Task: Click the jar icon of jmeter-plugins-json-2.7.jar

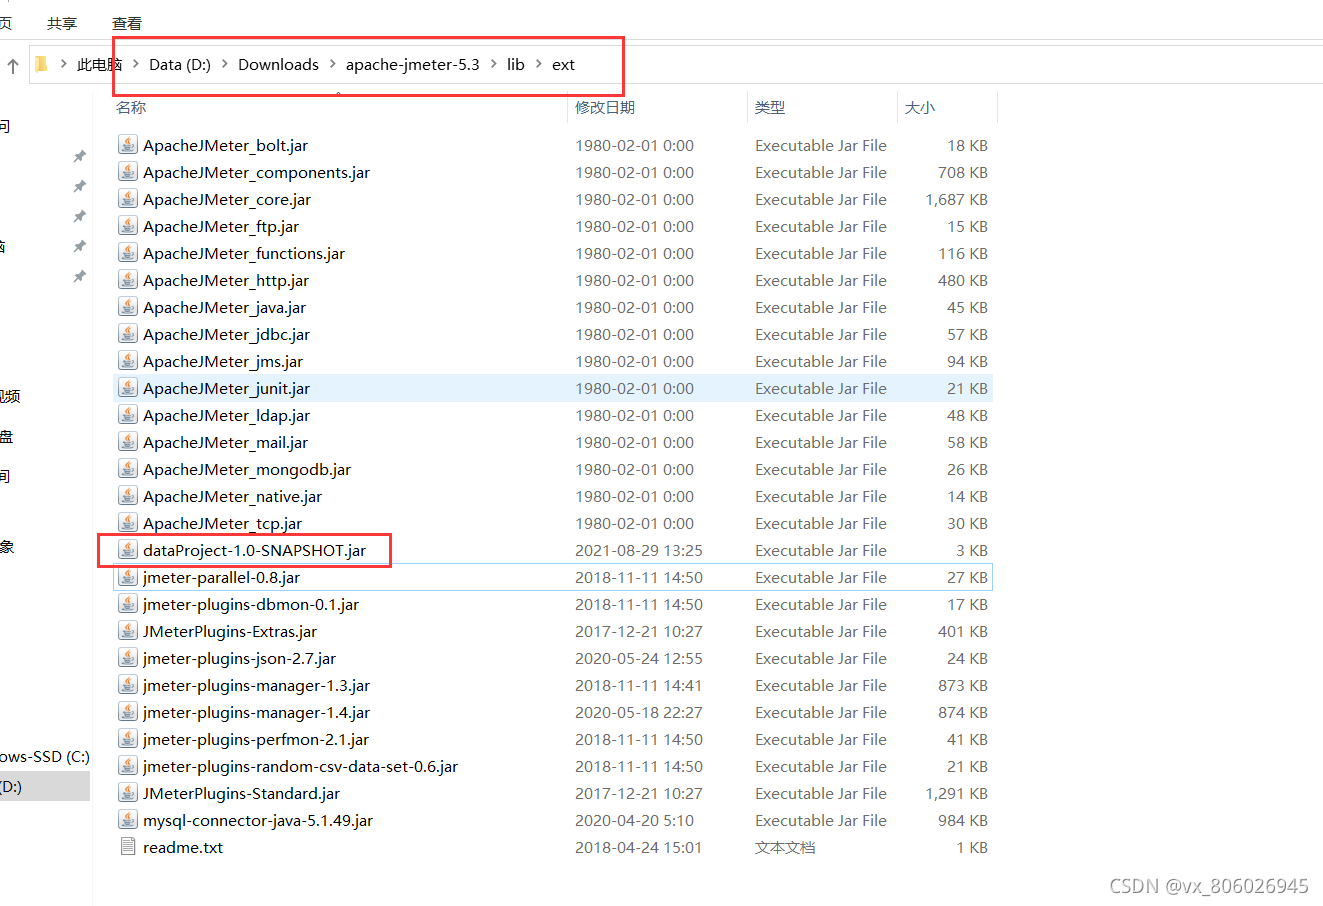Action: [x=128, y=658]
